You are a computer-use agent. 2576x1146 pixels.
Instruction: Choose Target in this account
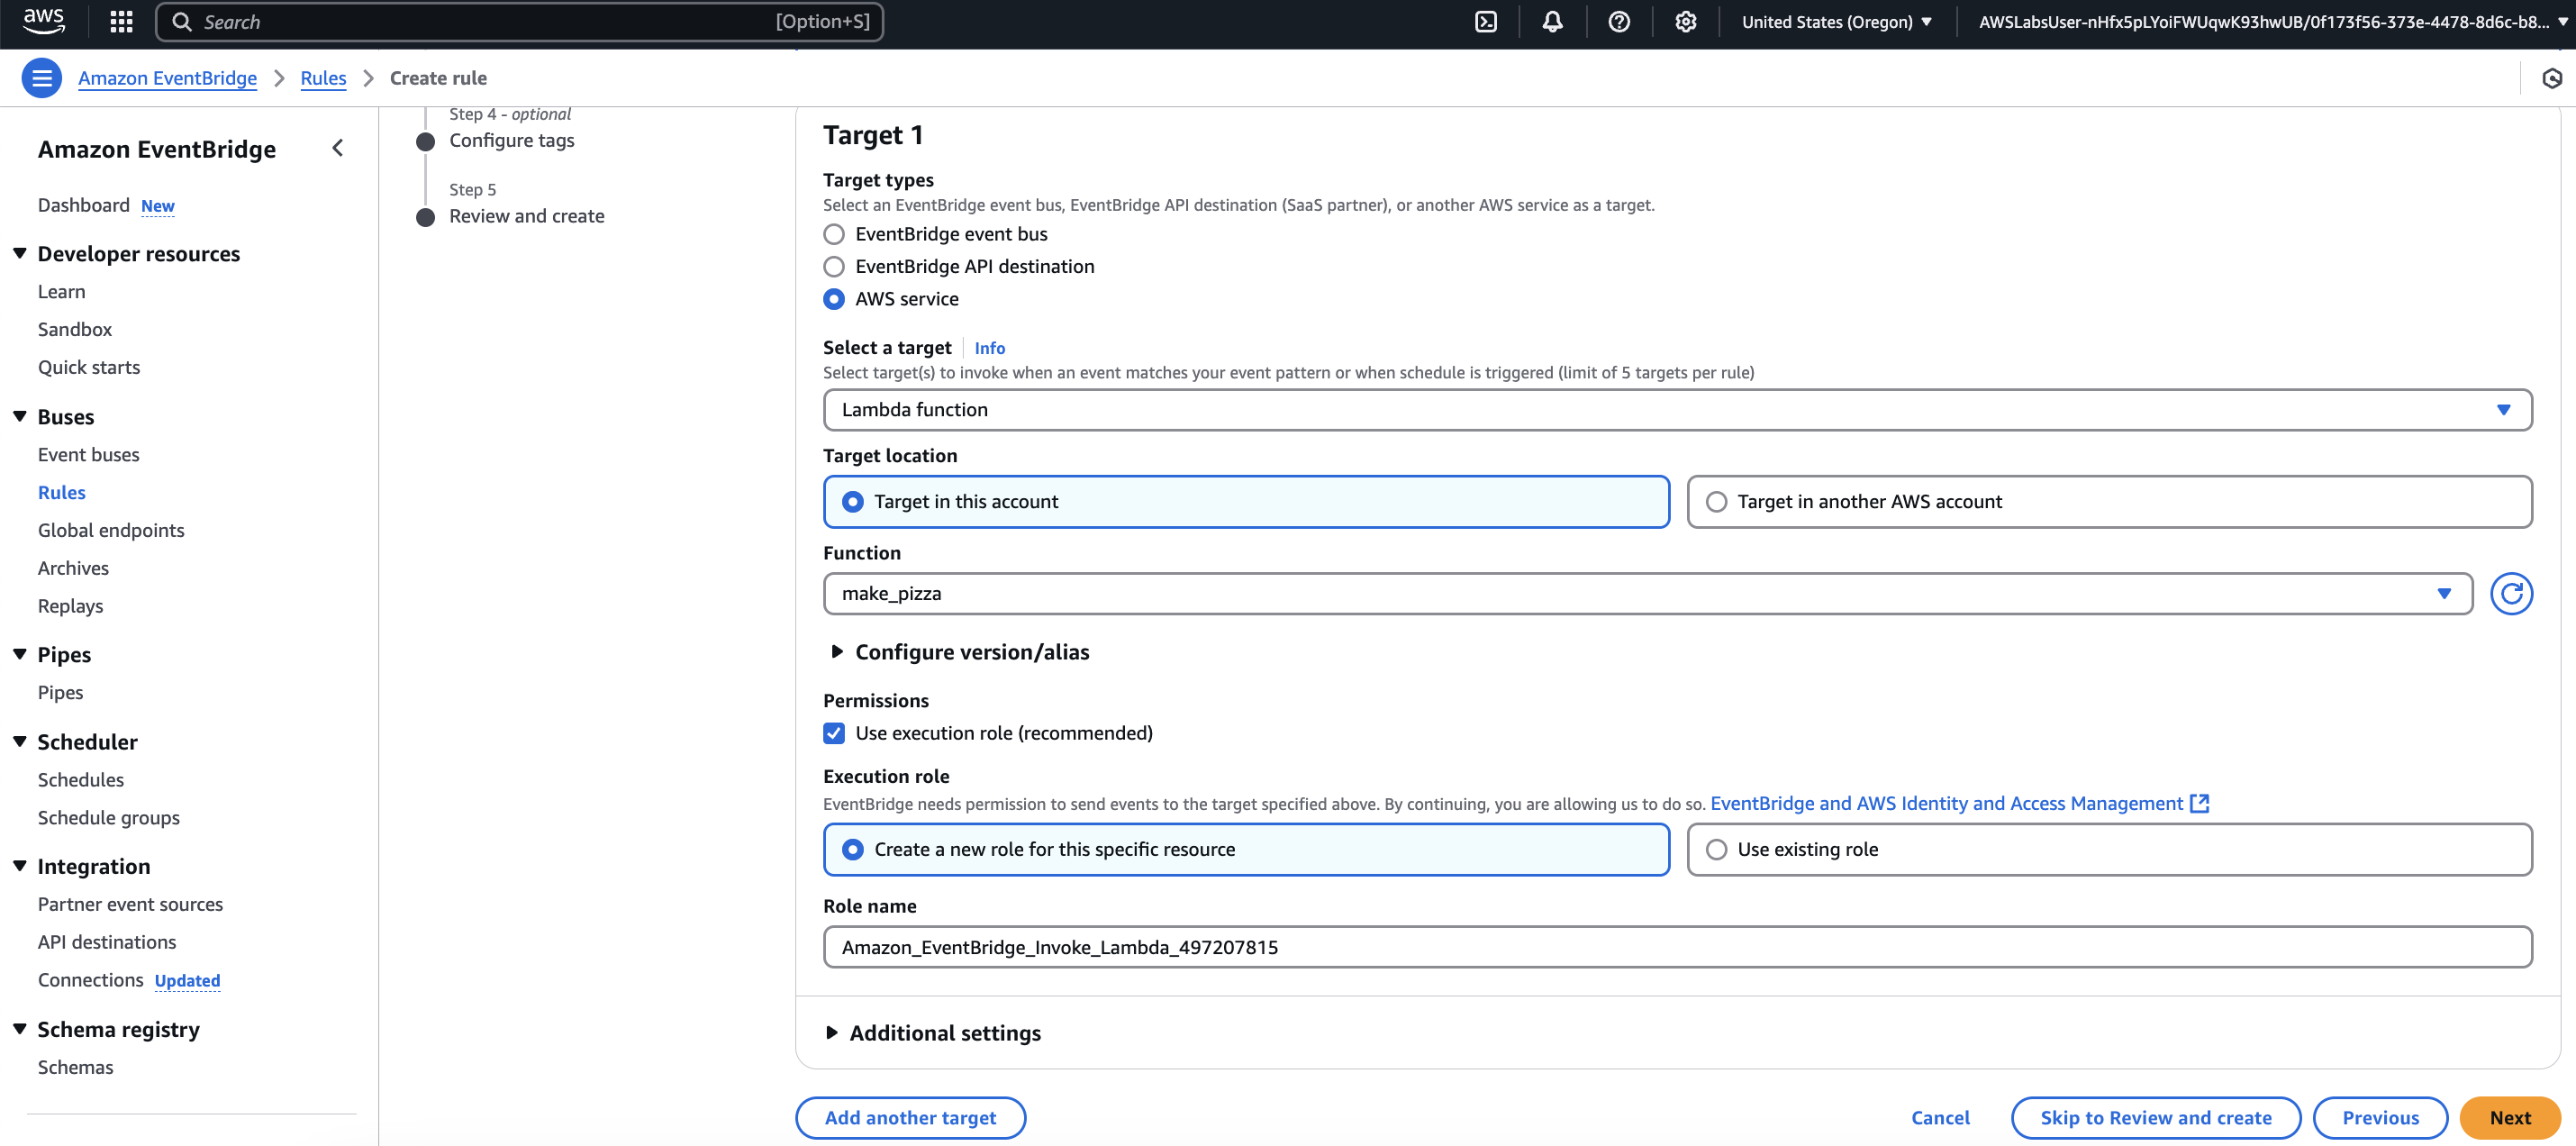click(1246, 502)
